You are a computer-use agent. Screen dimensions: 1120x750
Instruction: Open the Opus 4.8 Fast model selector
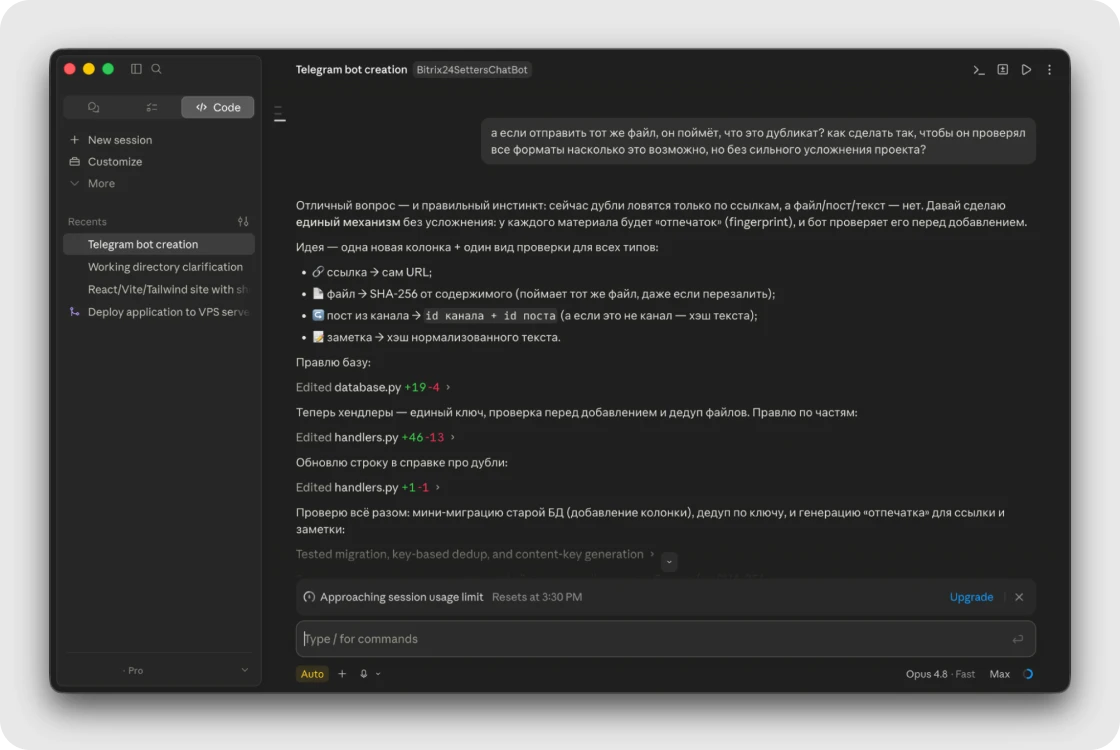point(940,674)
